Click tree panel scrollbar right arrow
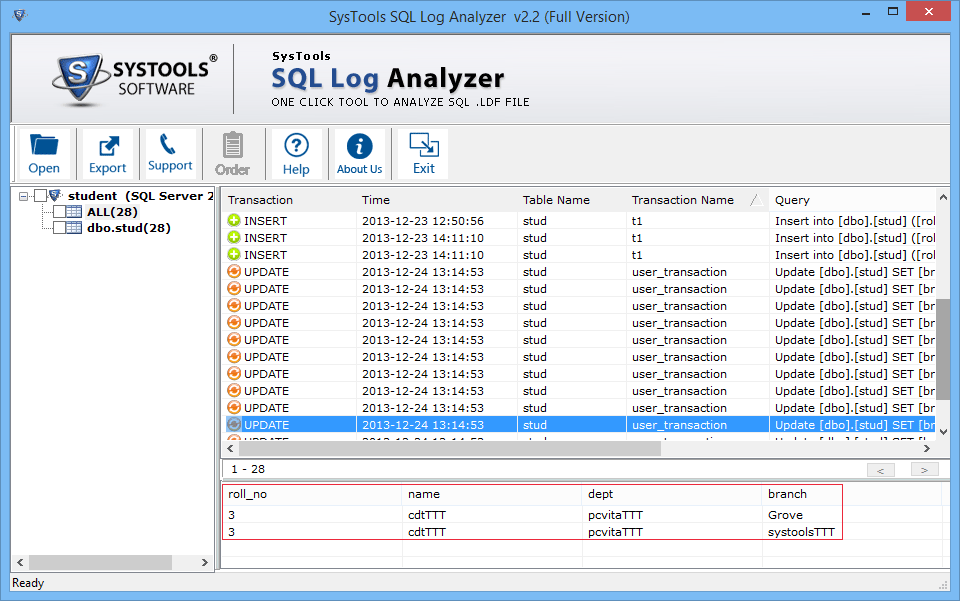The width and height of the screenshot is (960, 601). (x=204, y=562)
